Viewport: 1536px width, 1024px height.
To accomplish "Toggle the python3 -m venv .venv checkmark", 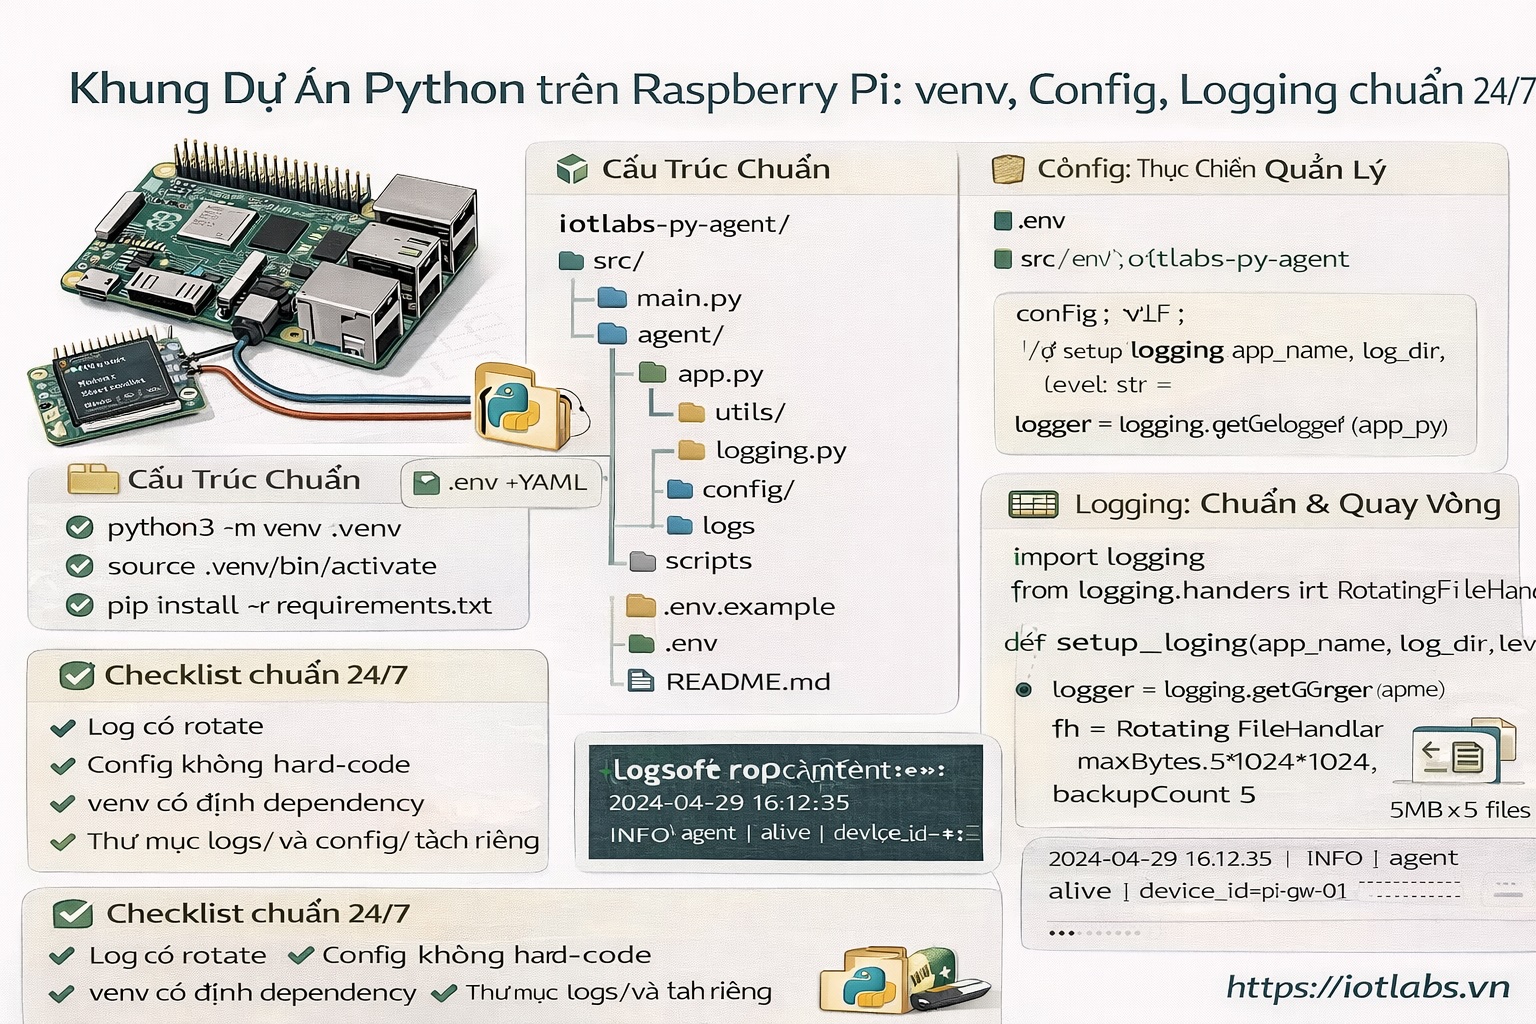I will tap(79, 527).
